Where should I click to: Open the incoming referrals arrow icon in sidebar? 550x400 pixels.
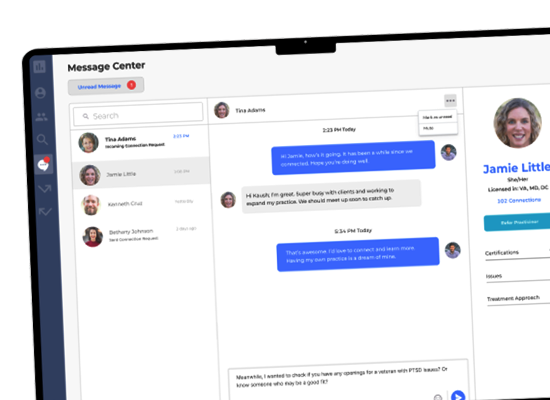45,212
